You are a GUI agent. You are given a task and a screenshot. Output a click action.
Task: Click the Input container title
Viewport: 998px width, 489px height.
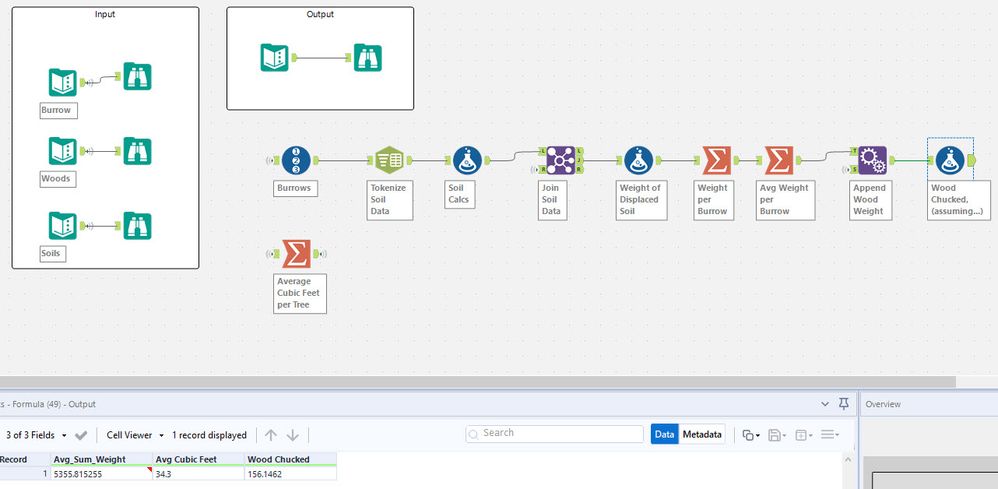point(105,14)
